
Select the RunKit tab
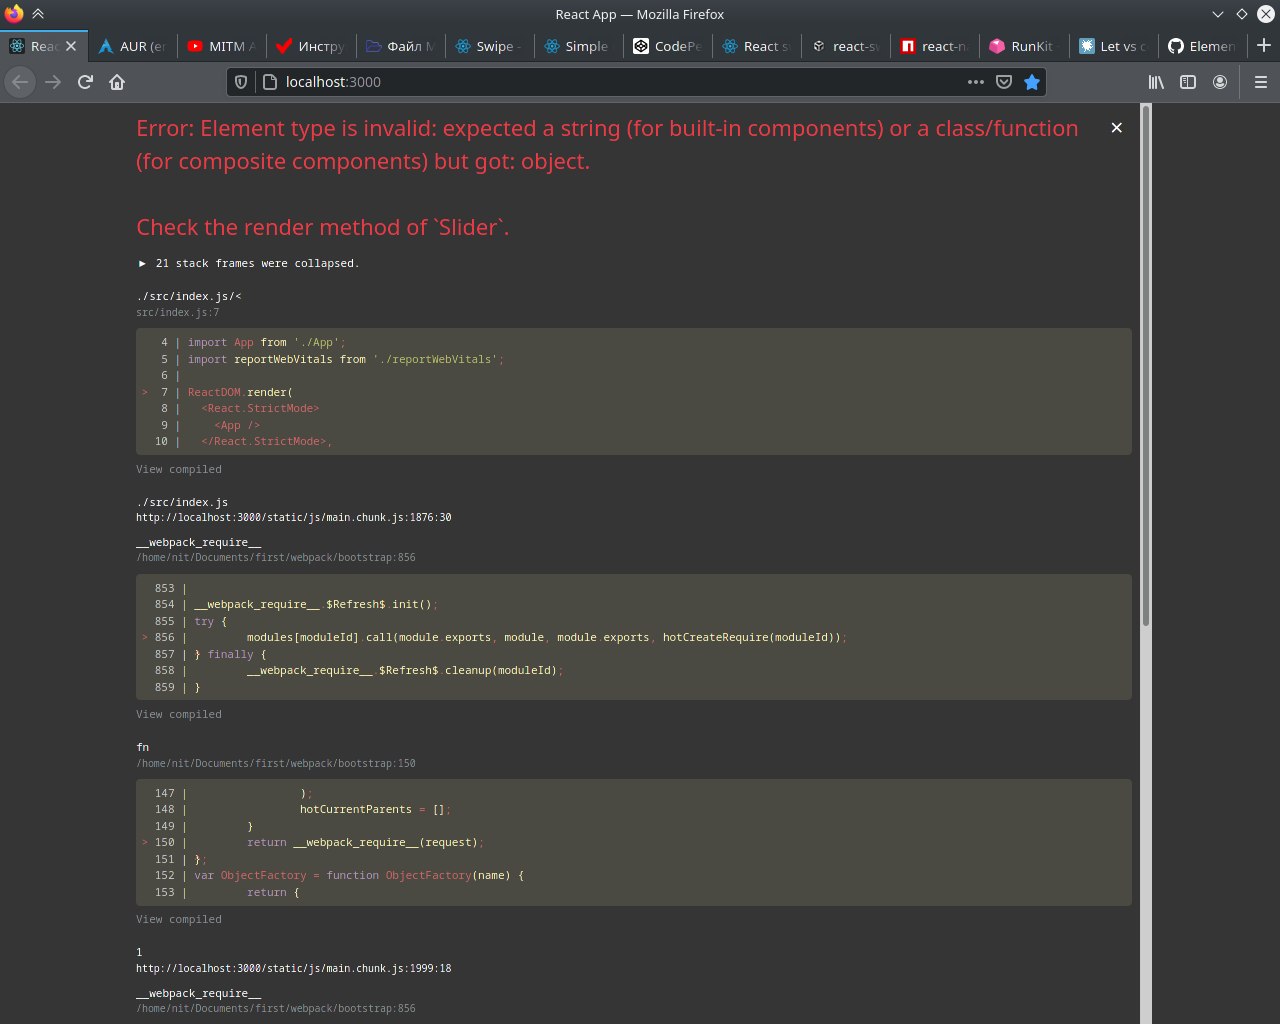click(1022, 46)
